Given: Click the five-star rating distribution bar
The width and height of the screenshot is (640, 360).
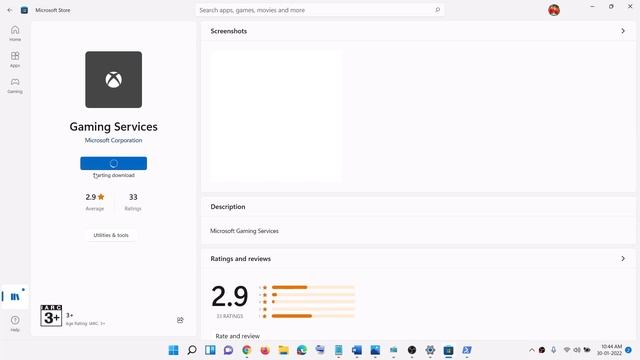Looking at the screenshot, I should pos(313,287).
